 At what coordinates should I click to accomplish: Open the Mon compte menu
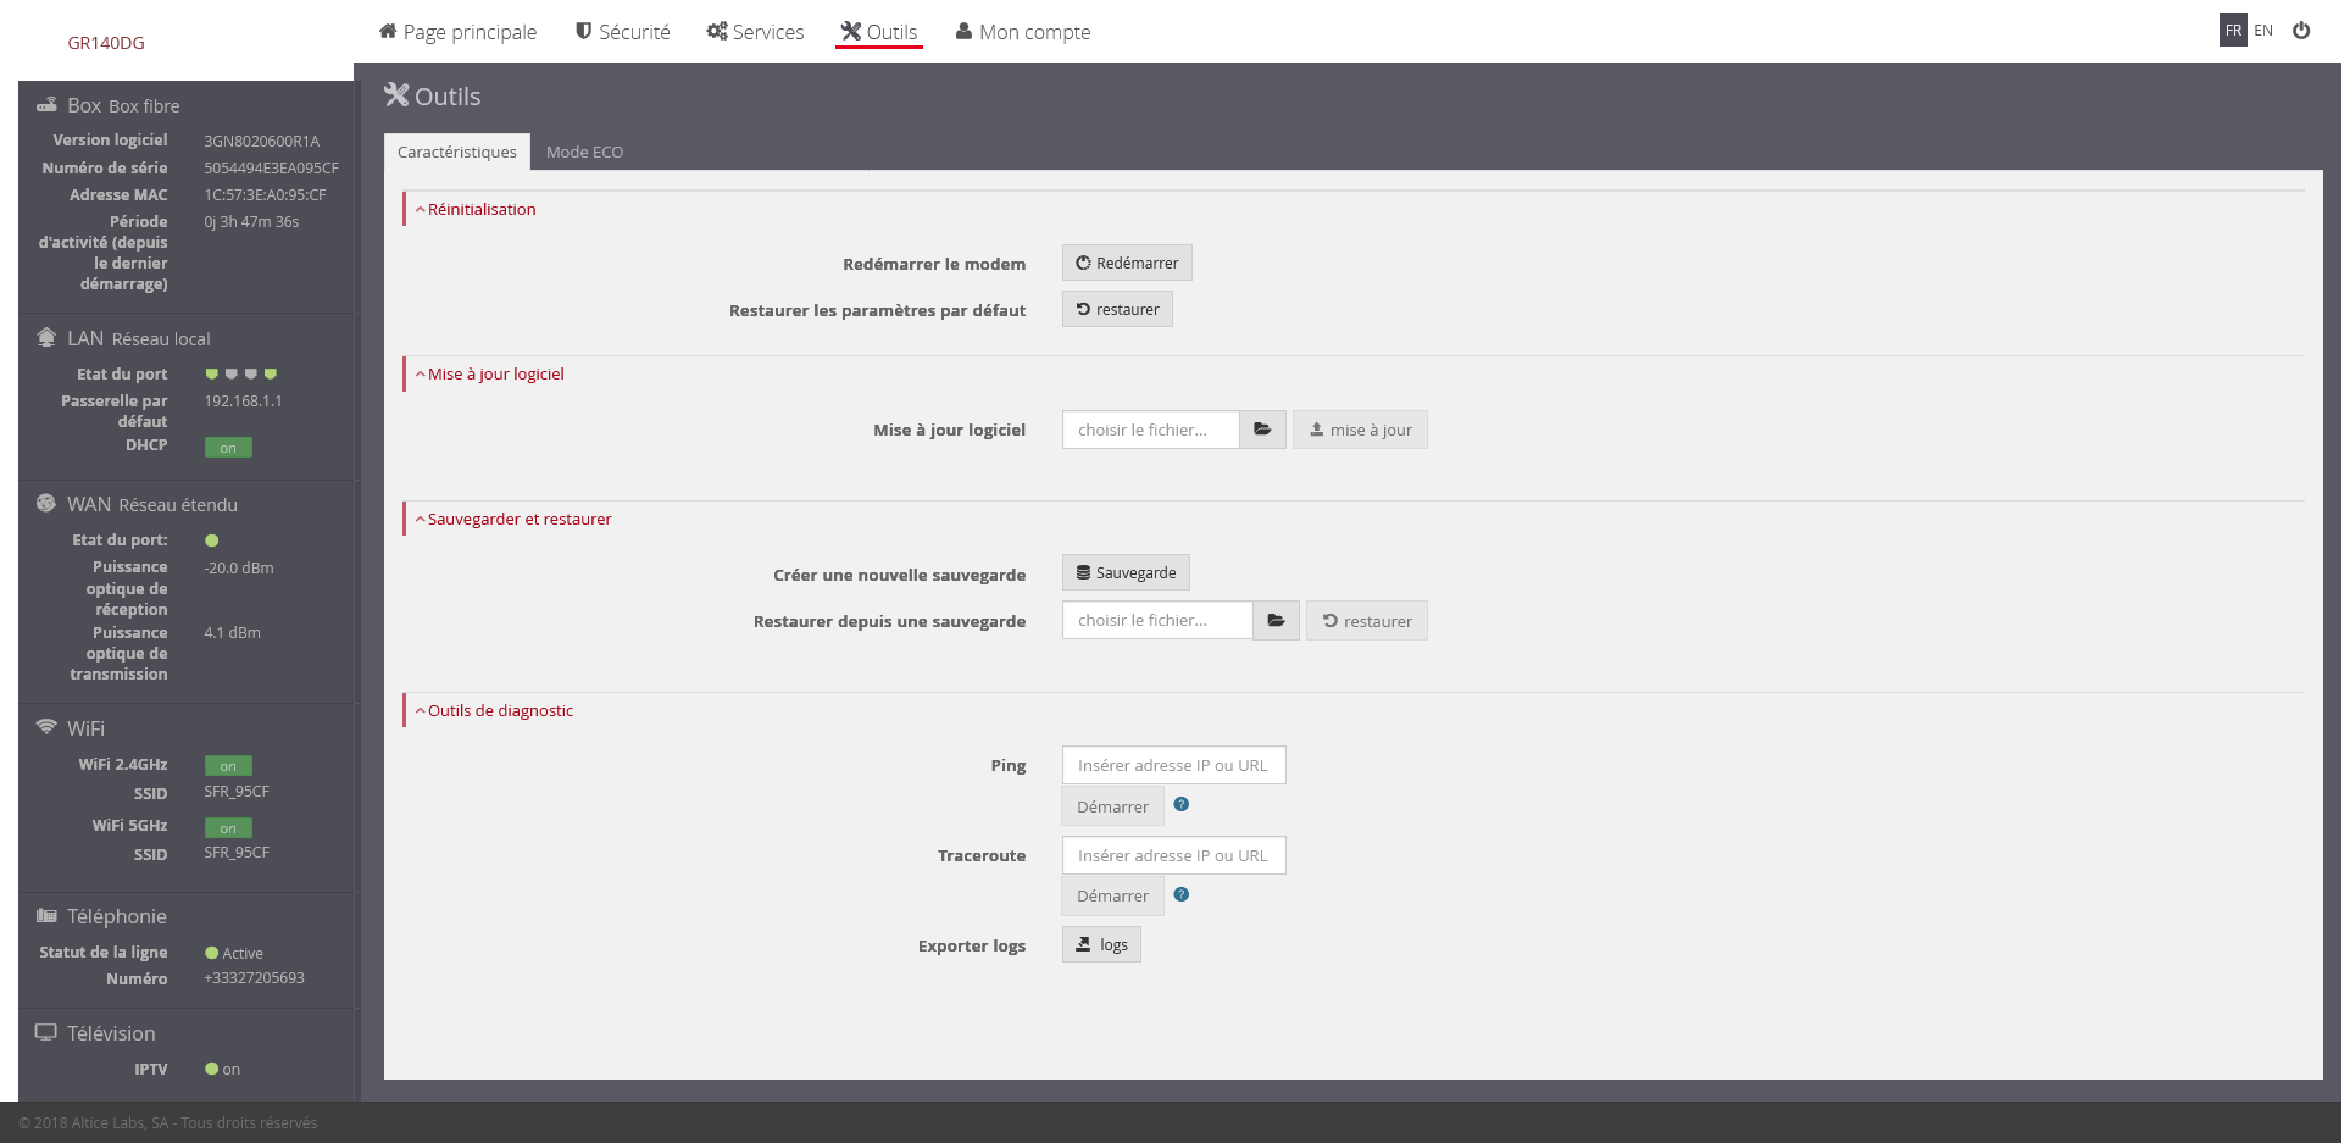(x=1023, y=31)
